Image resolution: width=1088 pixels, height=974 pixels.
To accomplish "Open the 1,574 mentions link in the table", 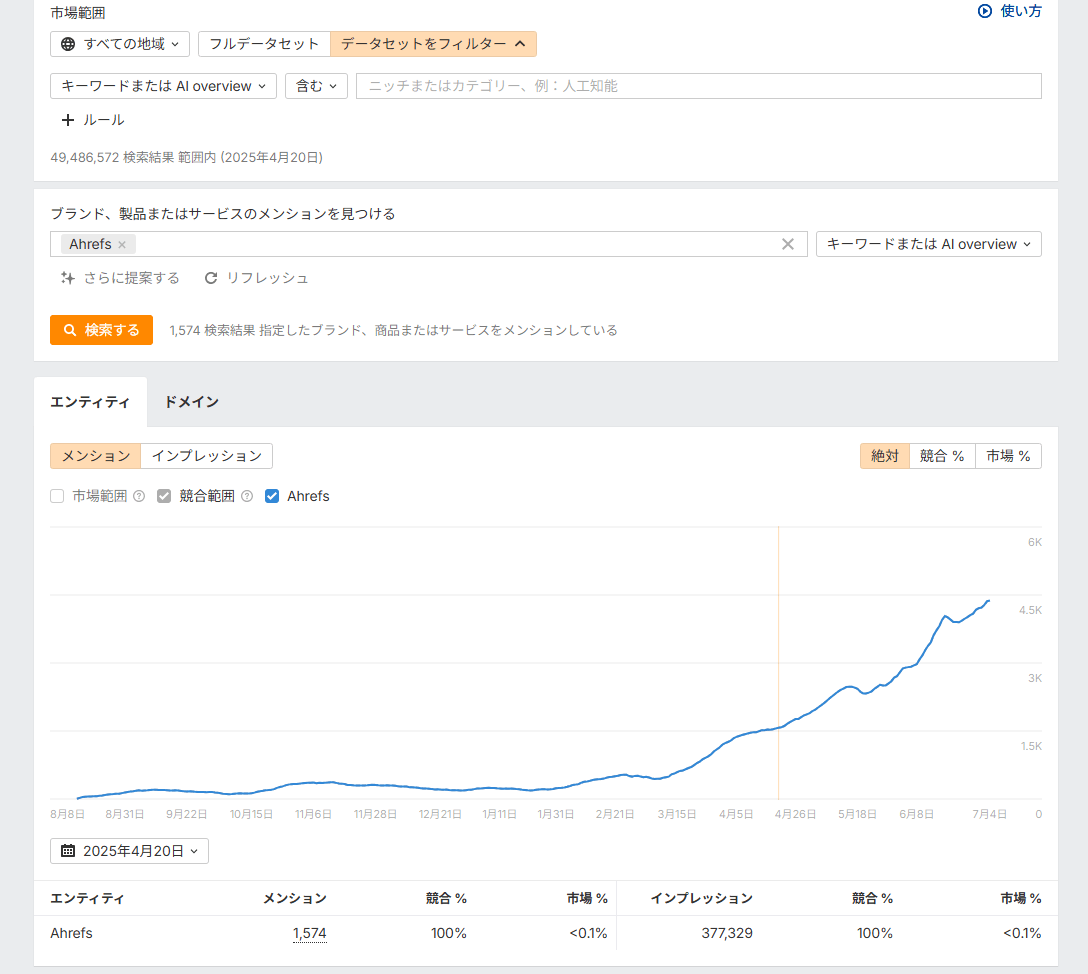I will [310, 933].
